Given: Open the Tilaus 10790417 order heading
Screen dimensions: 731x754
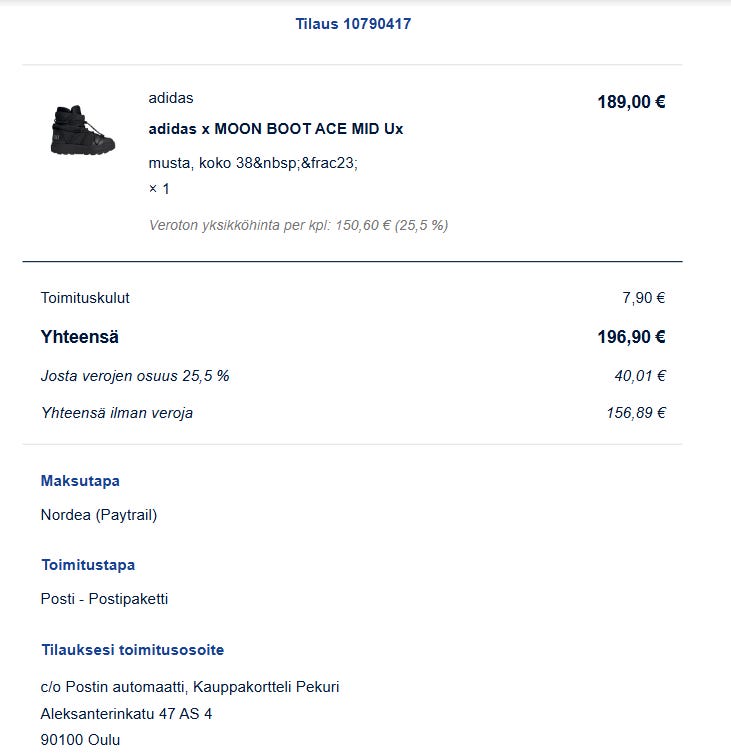Looking at the screenshot, I should 353,24.
